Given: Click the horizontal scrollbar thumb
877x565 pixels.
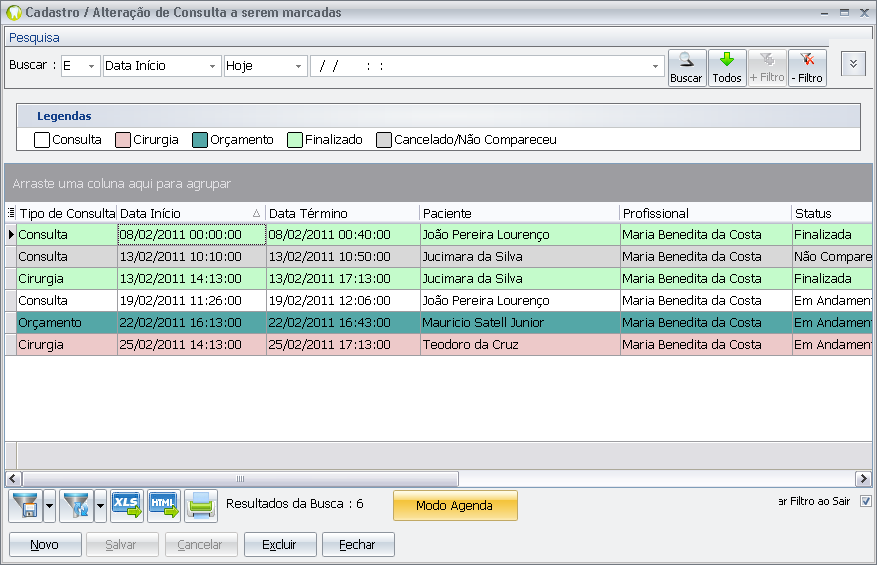Looking at the screenshot, I should (241, 479).
